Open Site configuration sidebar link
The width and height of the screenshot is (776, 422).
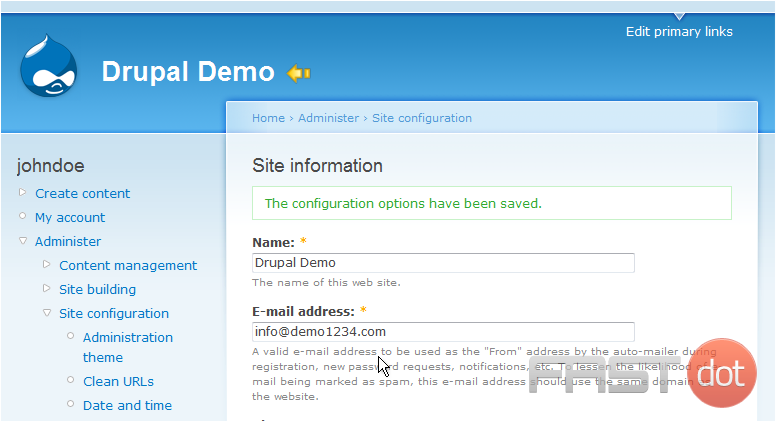click(x=114, y=314)
